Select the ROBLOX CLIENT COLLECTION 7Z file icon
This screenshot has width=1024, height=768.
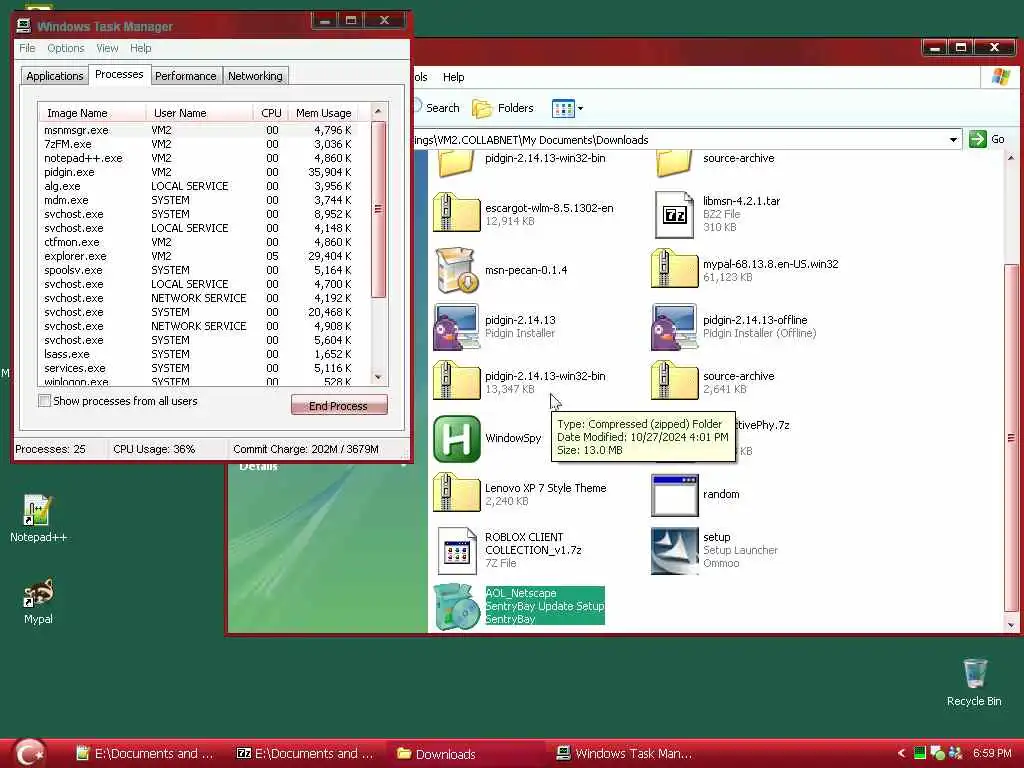(456, 551)
